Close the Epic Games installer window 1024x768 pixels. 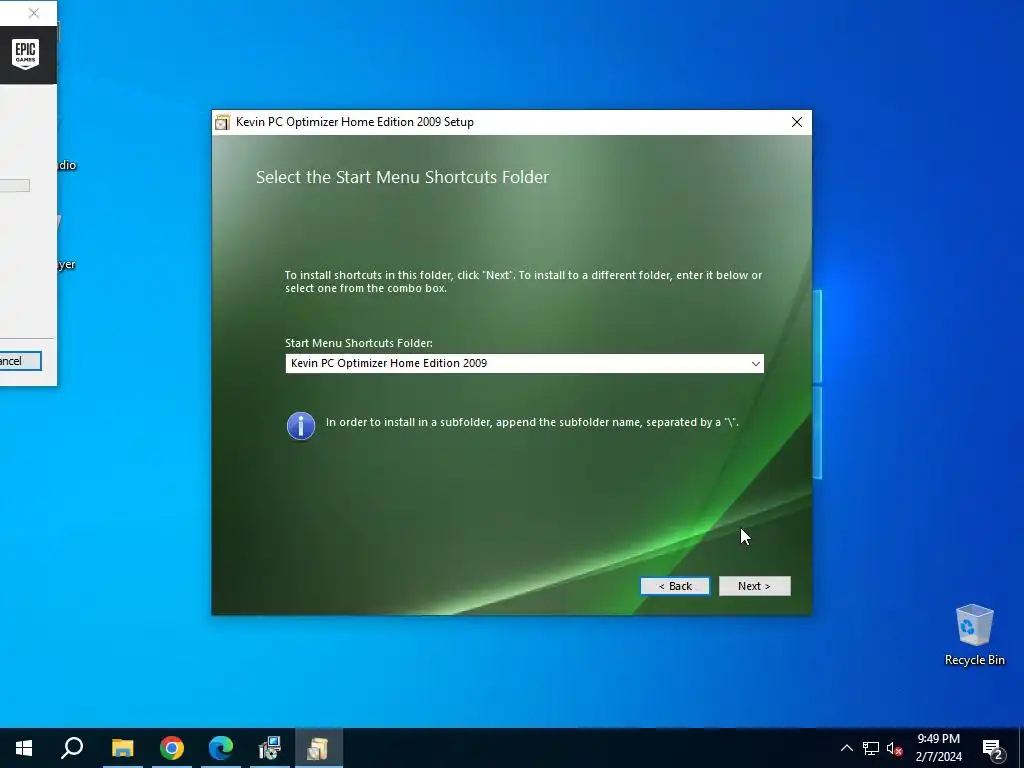(34, 13)
